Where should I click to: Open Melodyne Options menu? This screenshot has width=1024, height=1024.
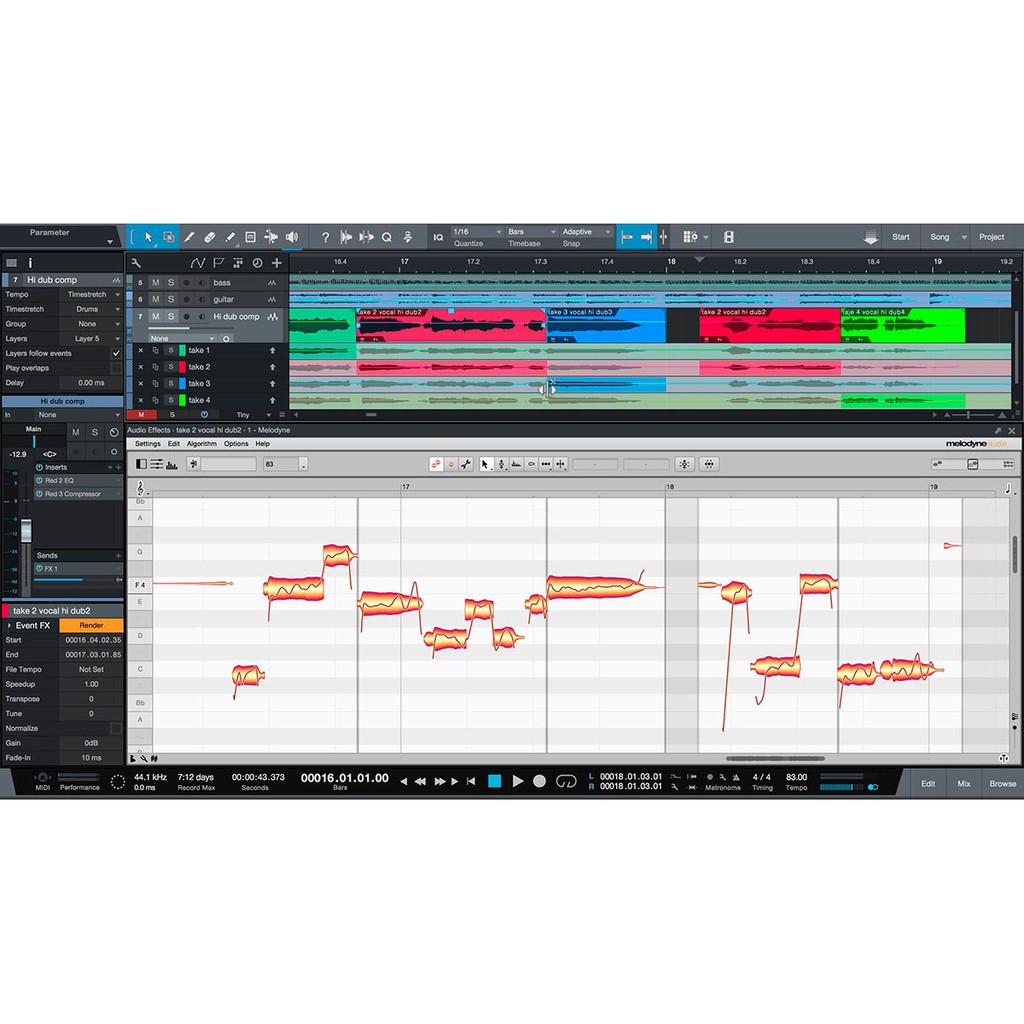click(x=236, y=443)
